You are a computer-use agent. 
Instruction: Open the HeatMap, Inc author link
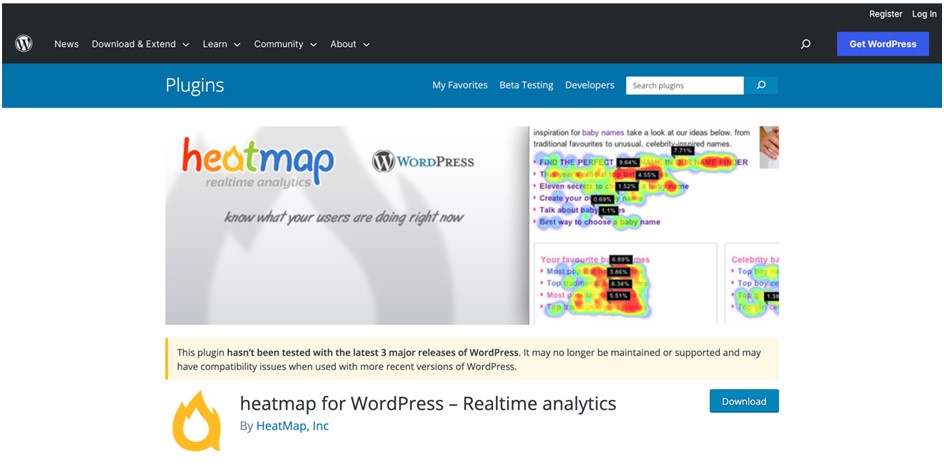(293, 426)
